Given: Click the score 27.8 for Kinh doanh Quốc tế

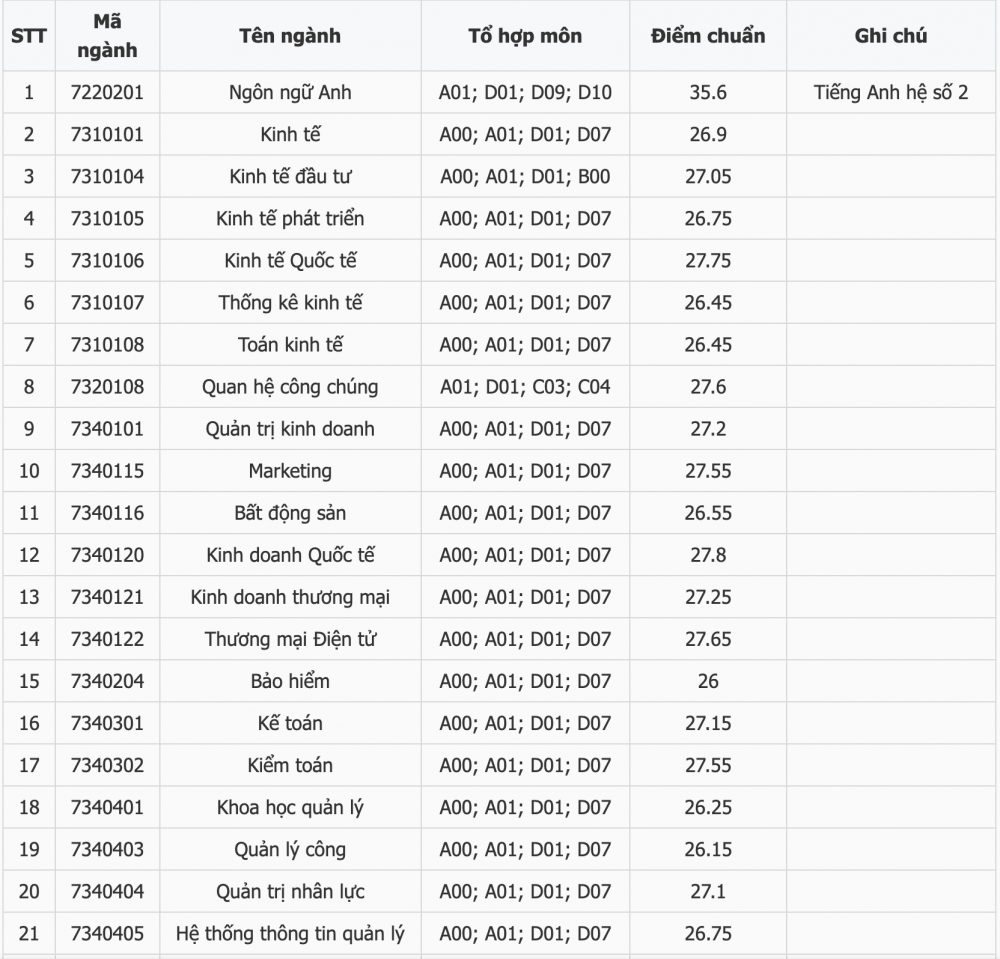Looking at the screenshot, I should (708, 555).
